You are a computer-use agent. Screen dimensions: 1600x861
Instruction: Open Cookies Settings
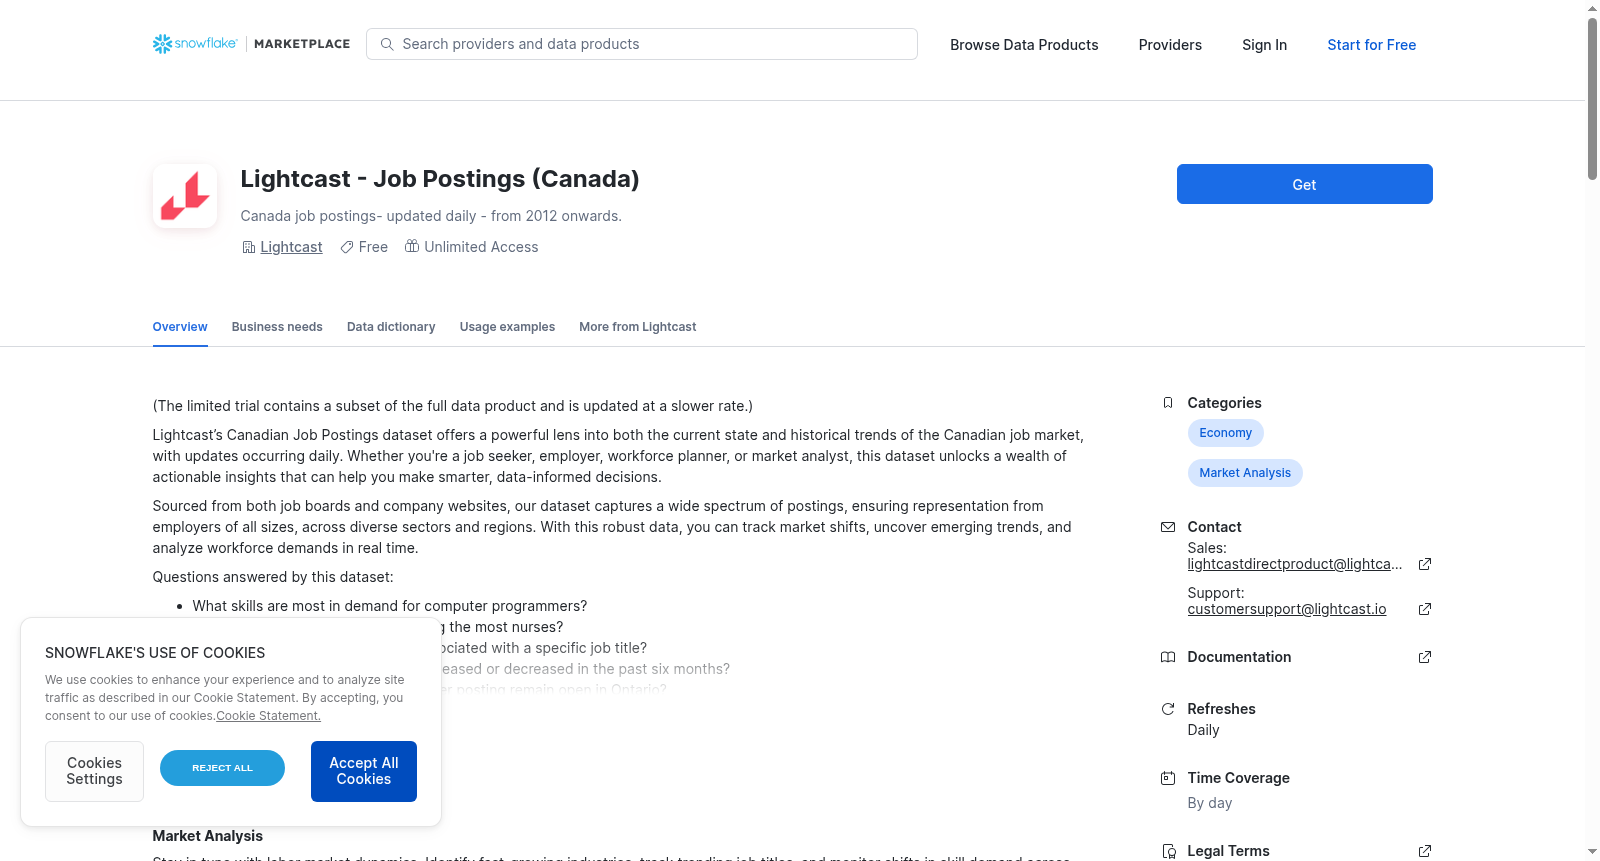94,771
